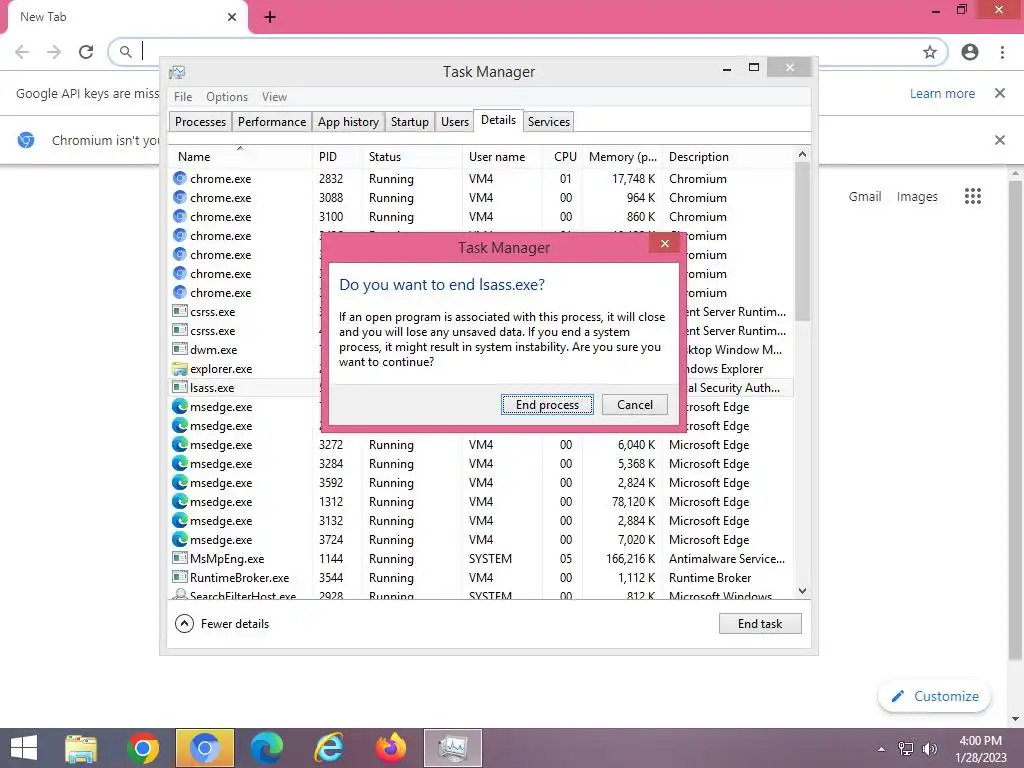The height and width of the screenshot is (768, 1024).
Task: Cancel the end lsass.exe dialog
Action: point(635,405)
